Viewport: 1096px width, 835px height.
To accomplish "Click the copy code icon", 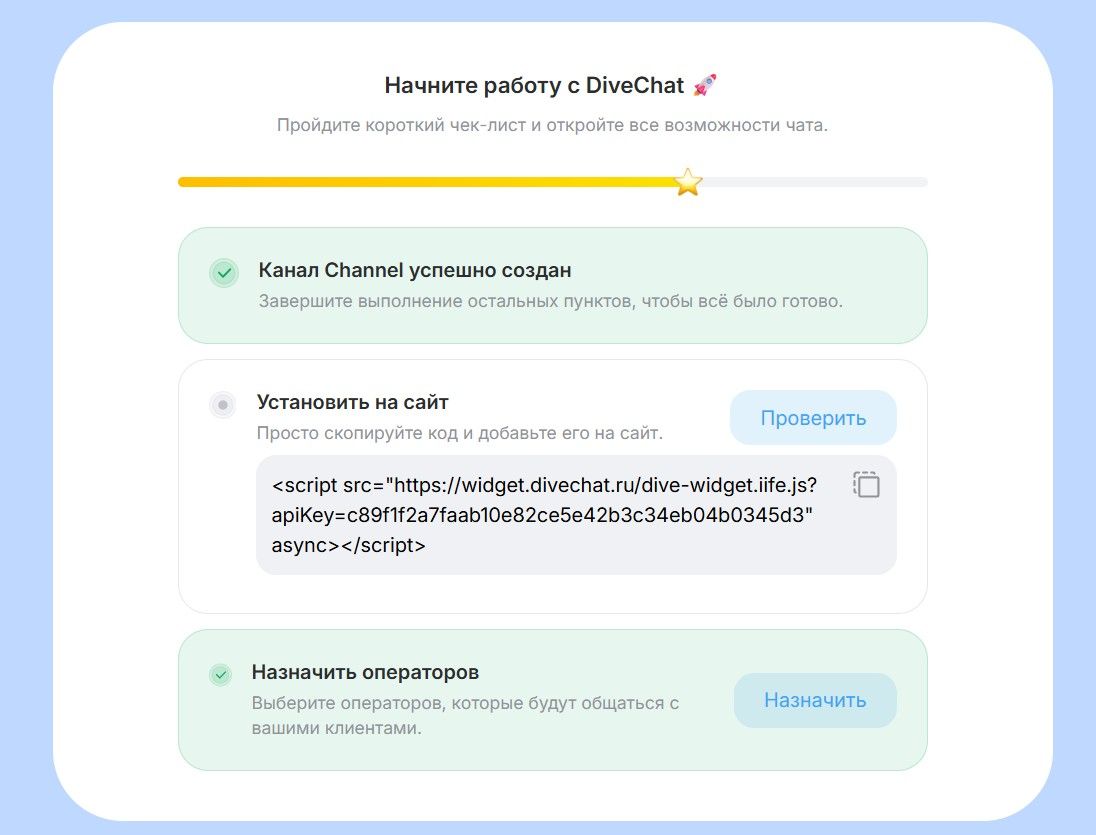I will pyautogui.click(x=866, y=485).
